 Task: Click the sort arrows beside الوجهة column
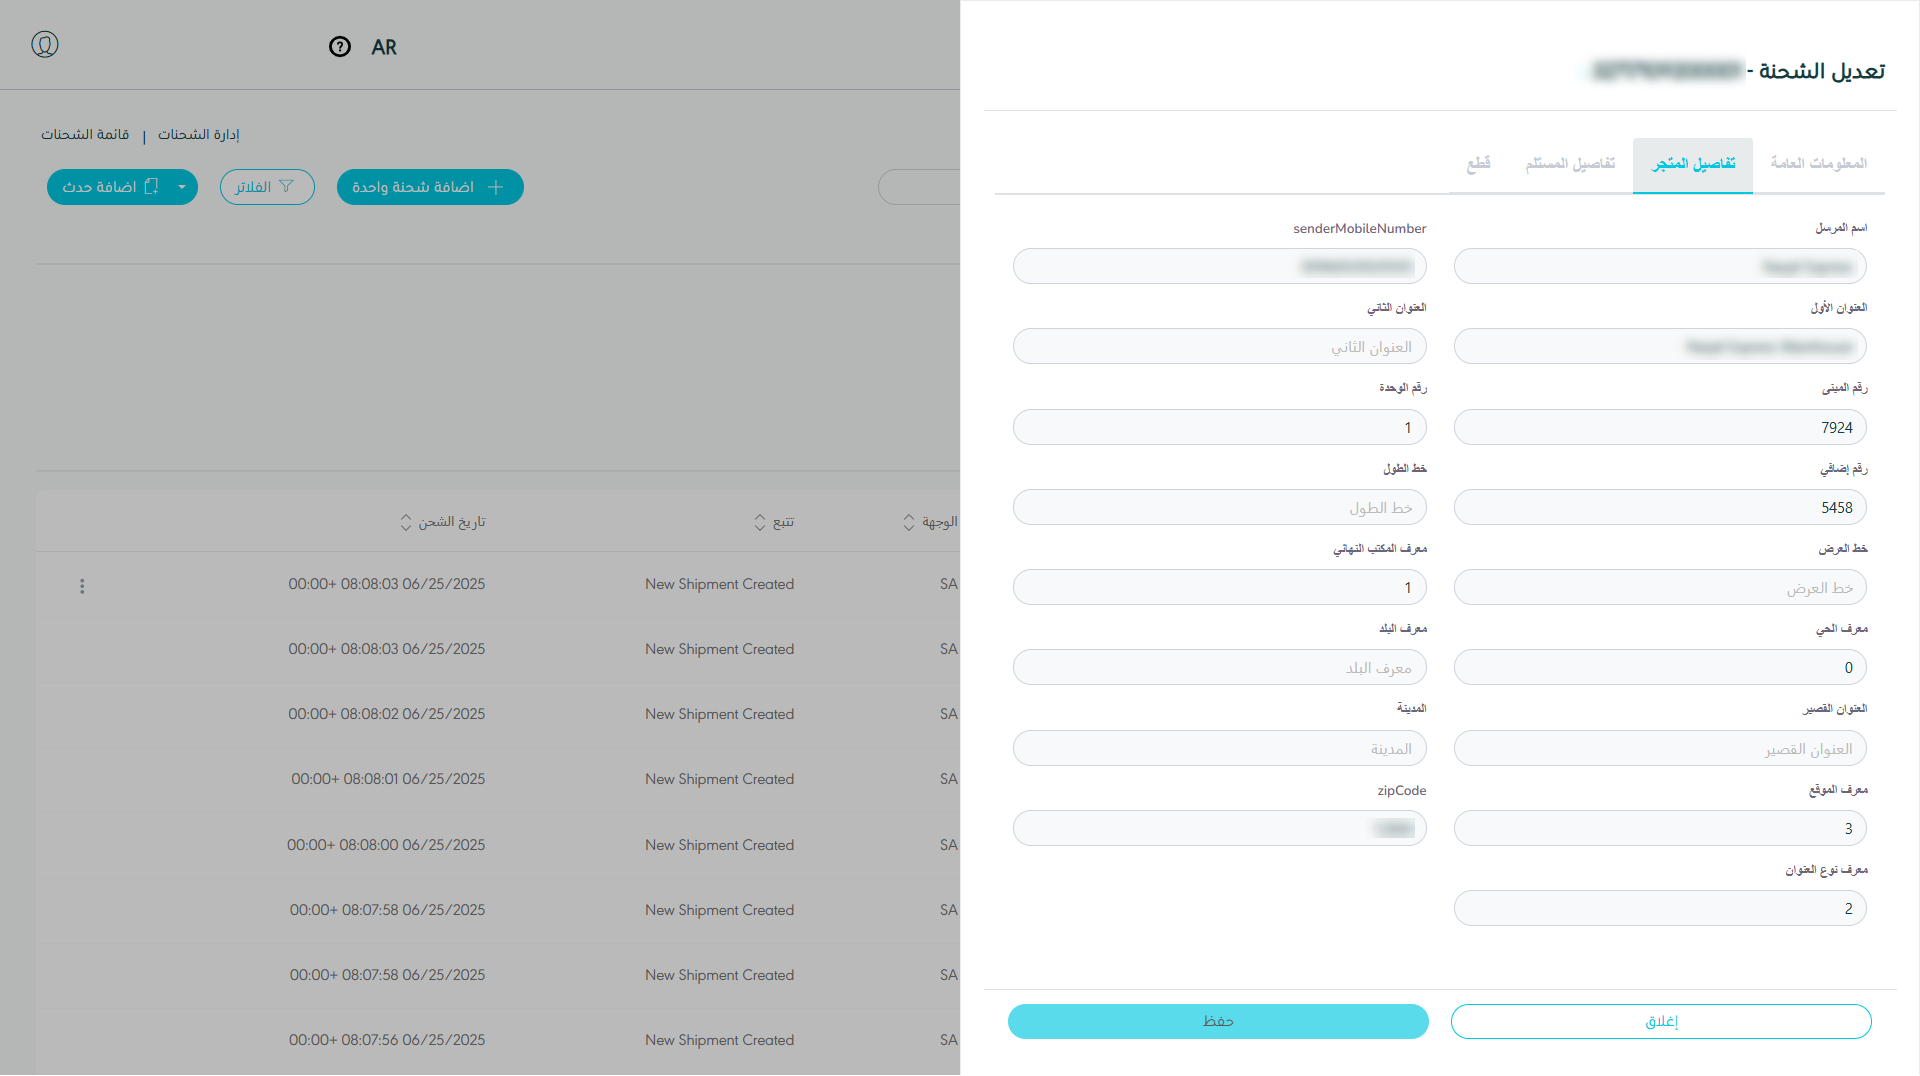909,522
